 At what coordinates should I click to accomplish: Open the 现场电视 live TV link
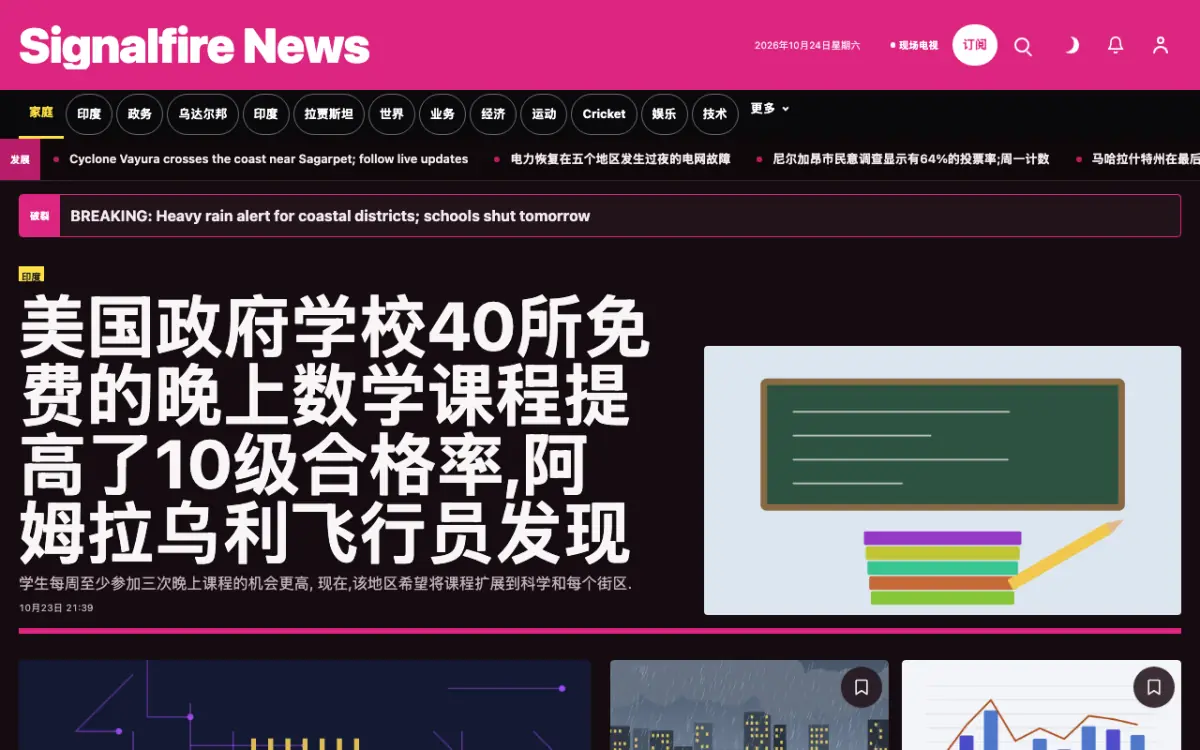click(914, 46)
